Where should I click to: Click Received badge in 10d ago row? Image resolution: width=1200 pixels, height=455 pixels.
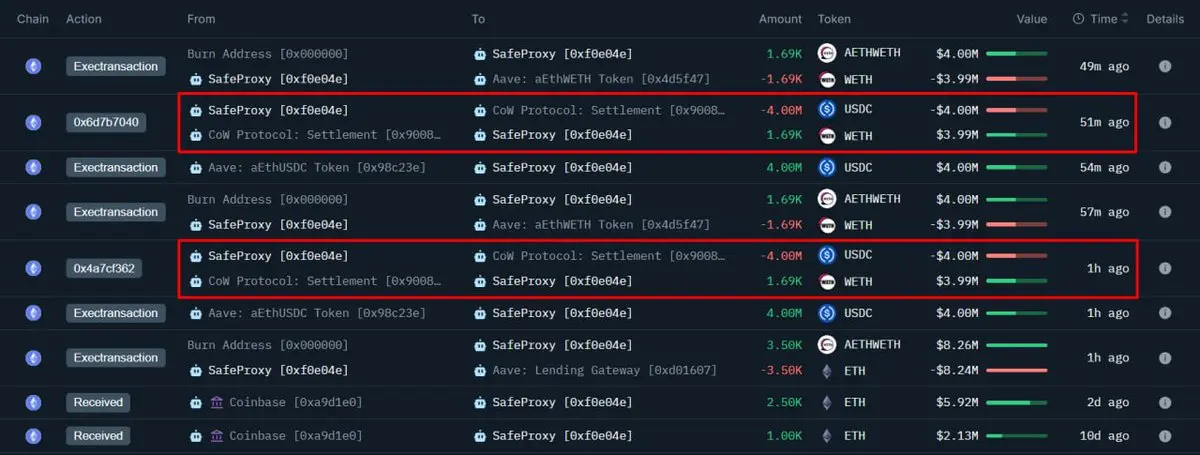(98, 436)
